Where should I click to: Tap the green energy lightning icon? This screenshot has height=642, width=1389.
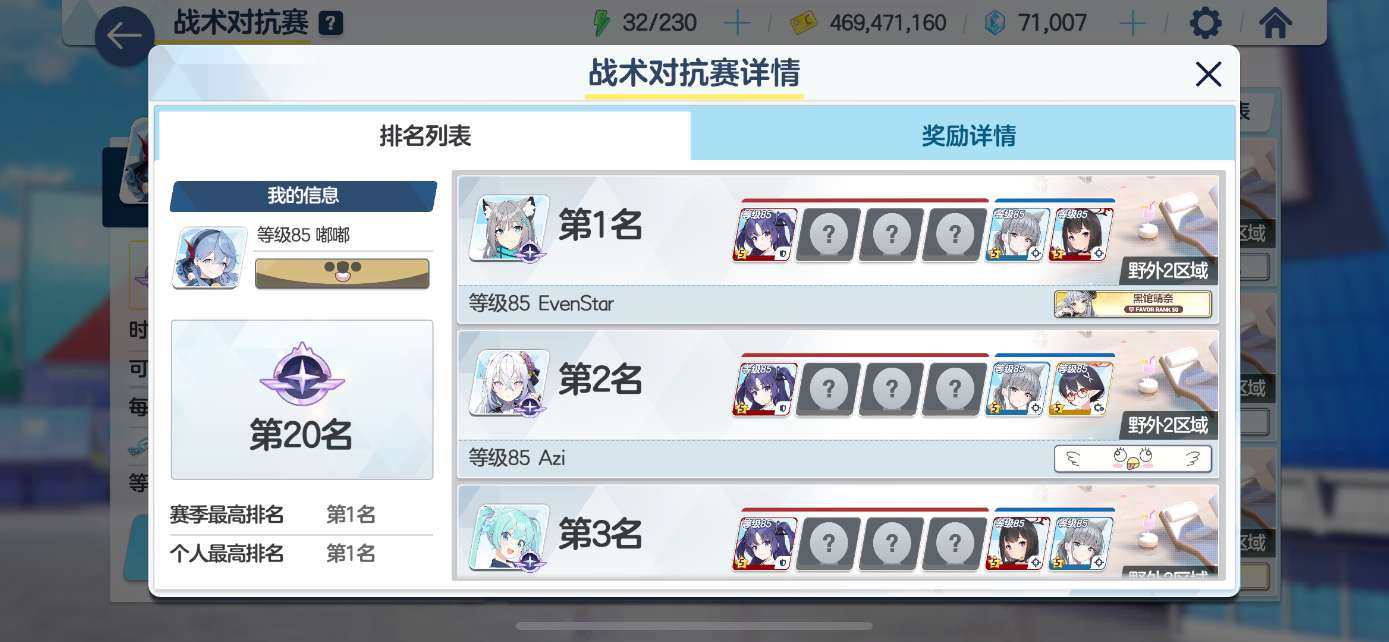601,22
